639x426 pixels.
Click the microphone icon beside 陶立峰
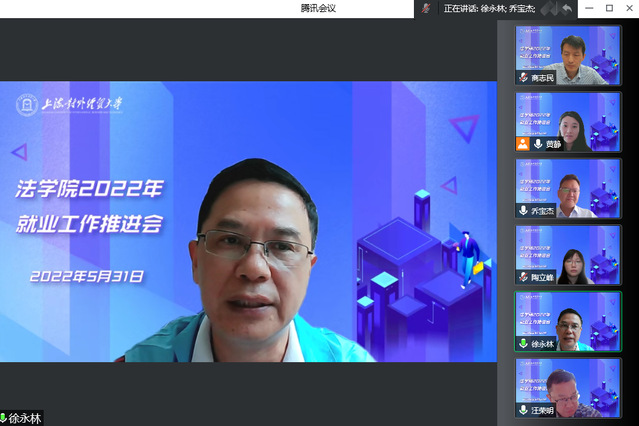point(522,277)
